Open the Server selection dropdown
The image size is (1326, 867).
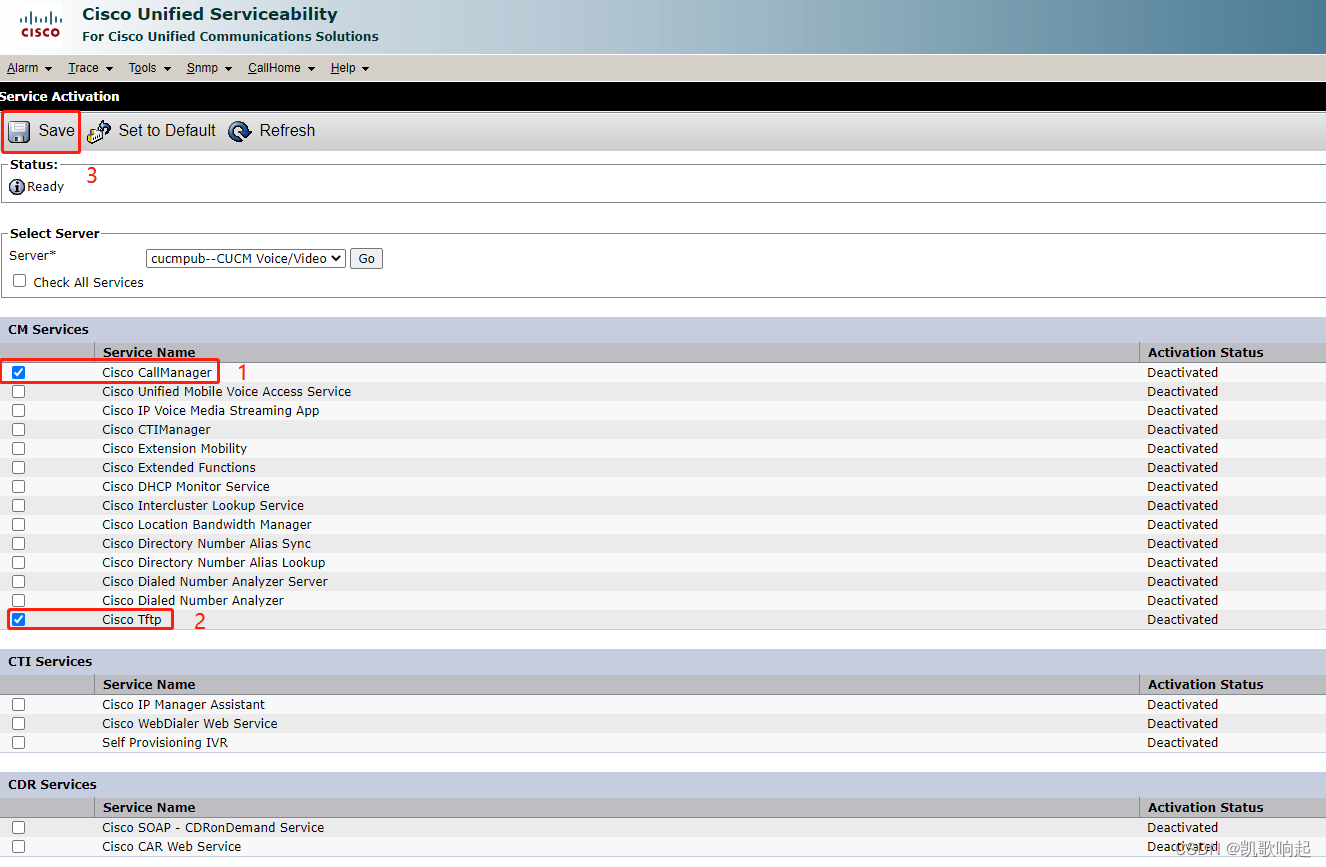245,258
